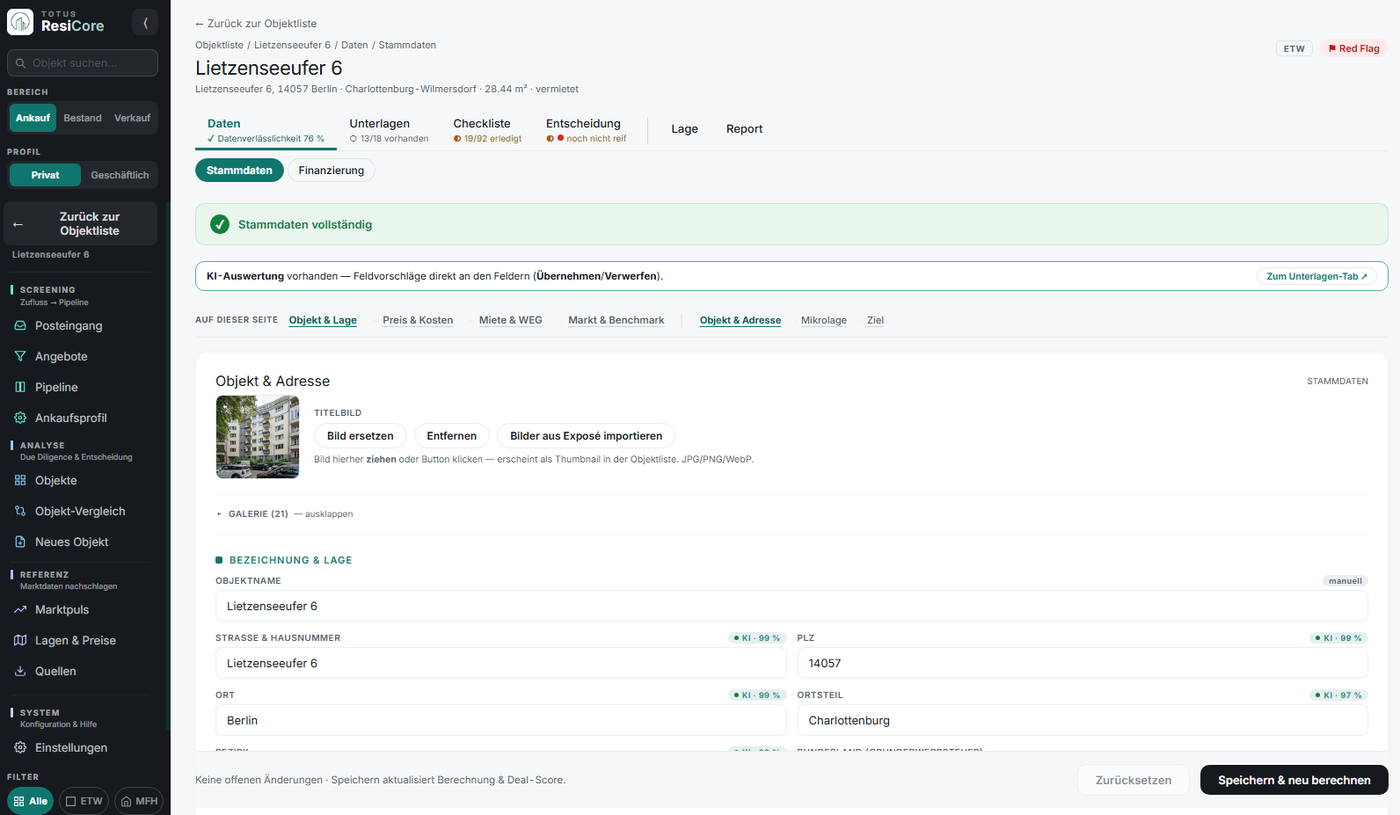Jump to Preis & Kosten section
1400x815 pixels.
pos(418,320)
